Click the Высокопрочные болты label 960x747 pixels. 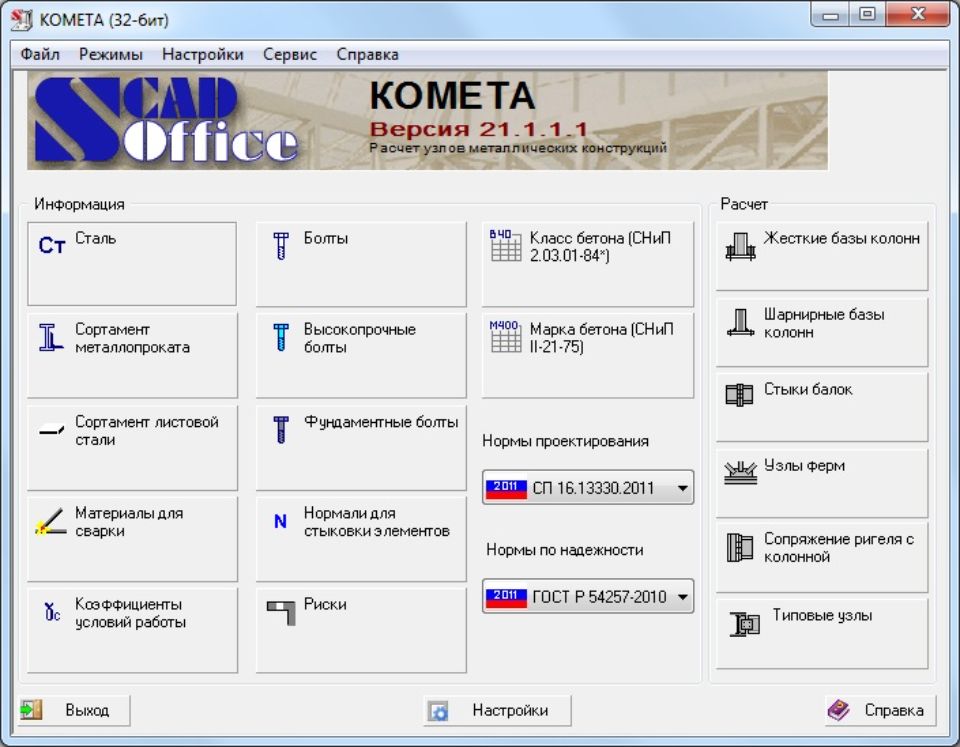coord(359,338)
